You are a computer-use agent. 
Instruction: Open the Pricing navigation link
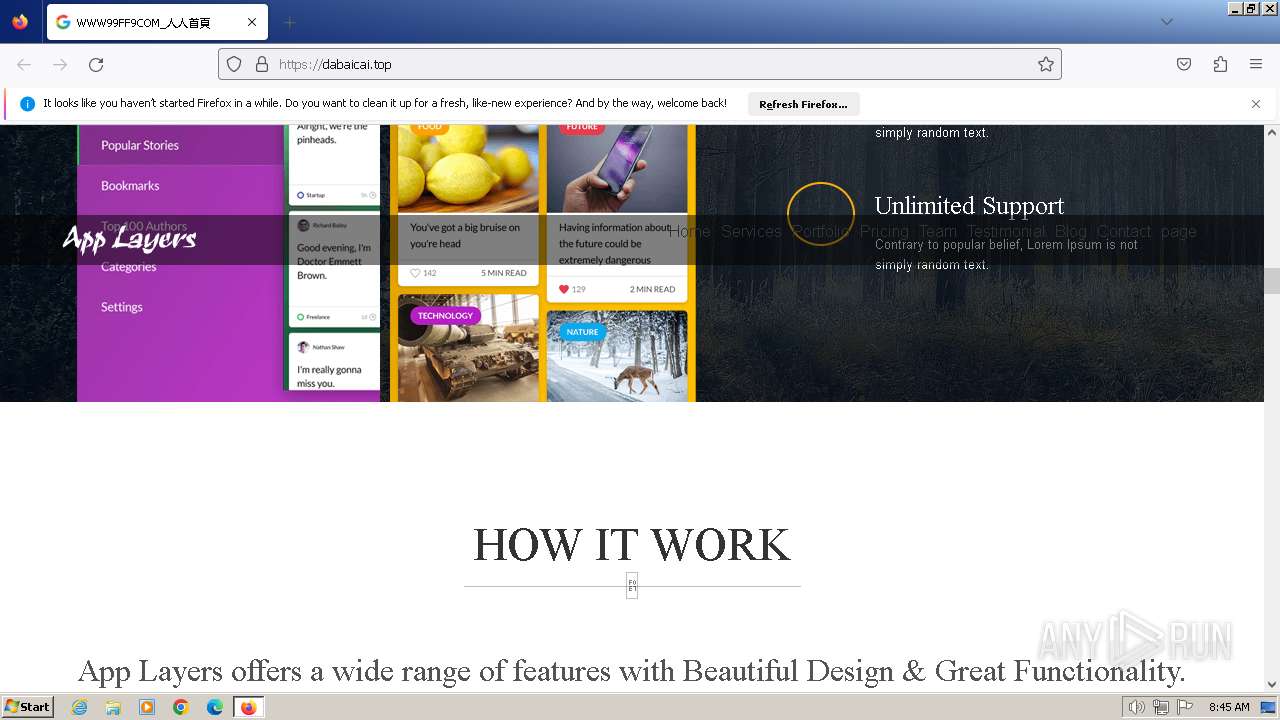(x=884, y=231)
